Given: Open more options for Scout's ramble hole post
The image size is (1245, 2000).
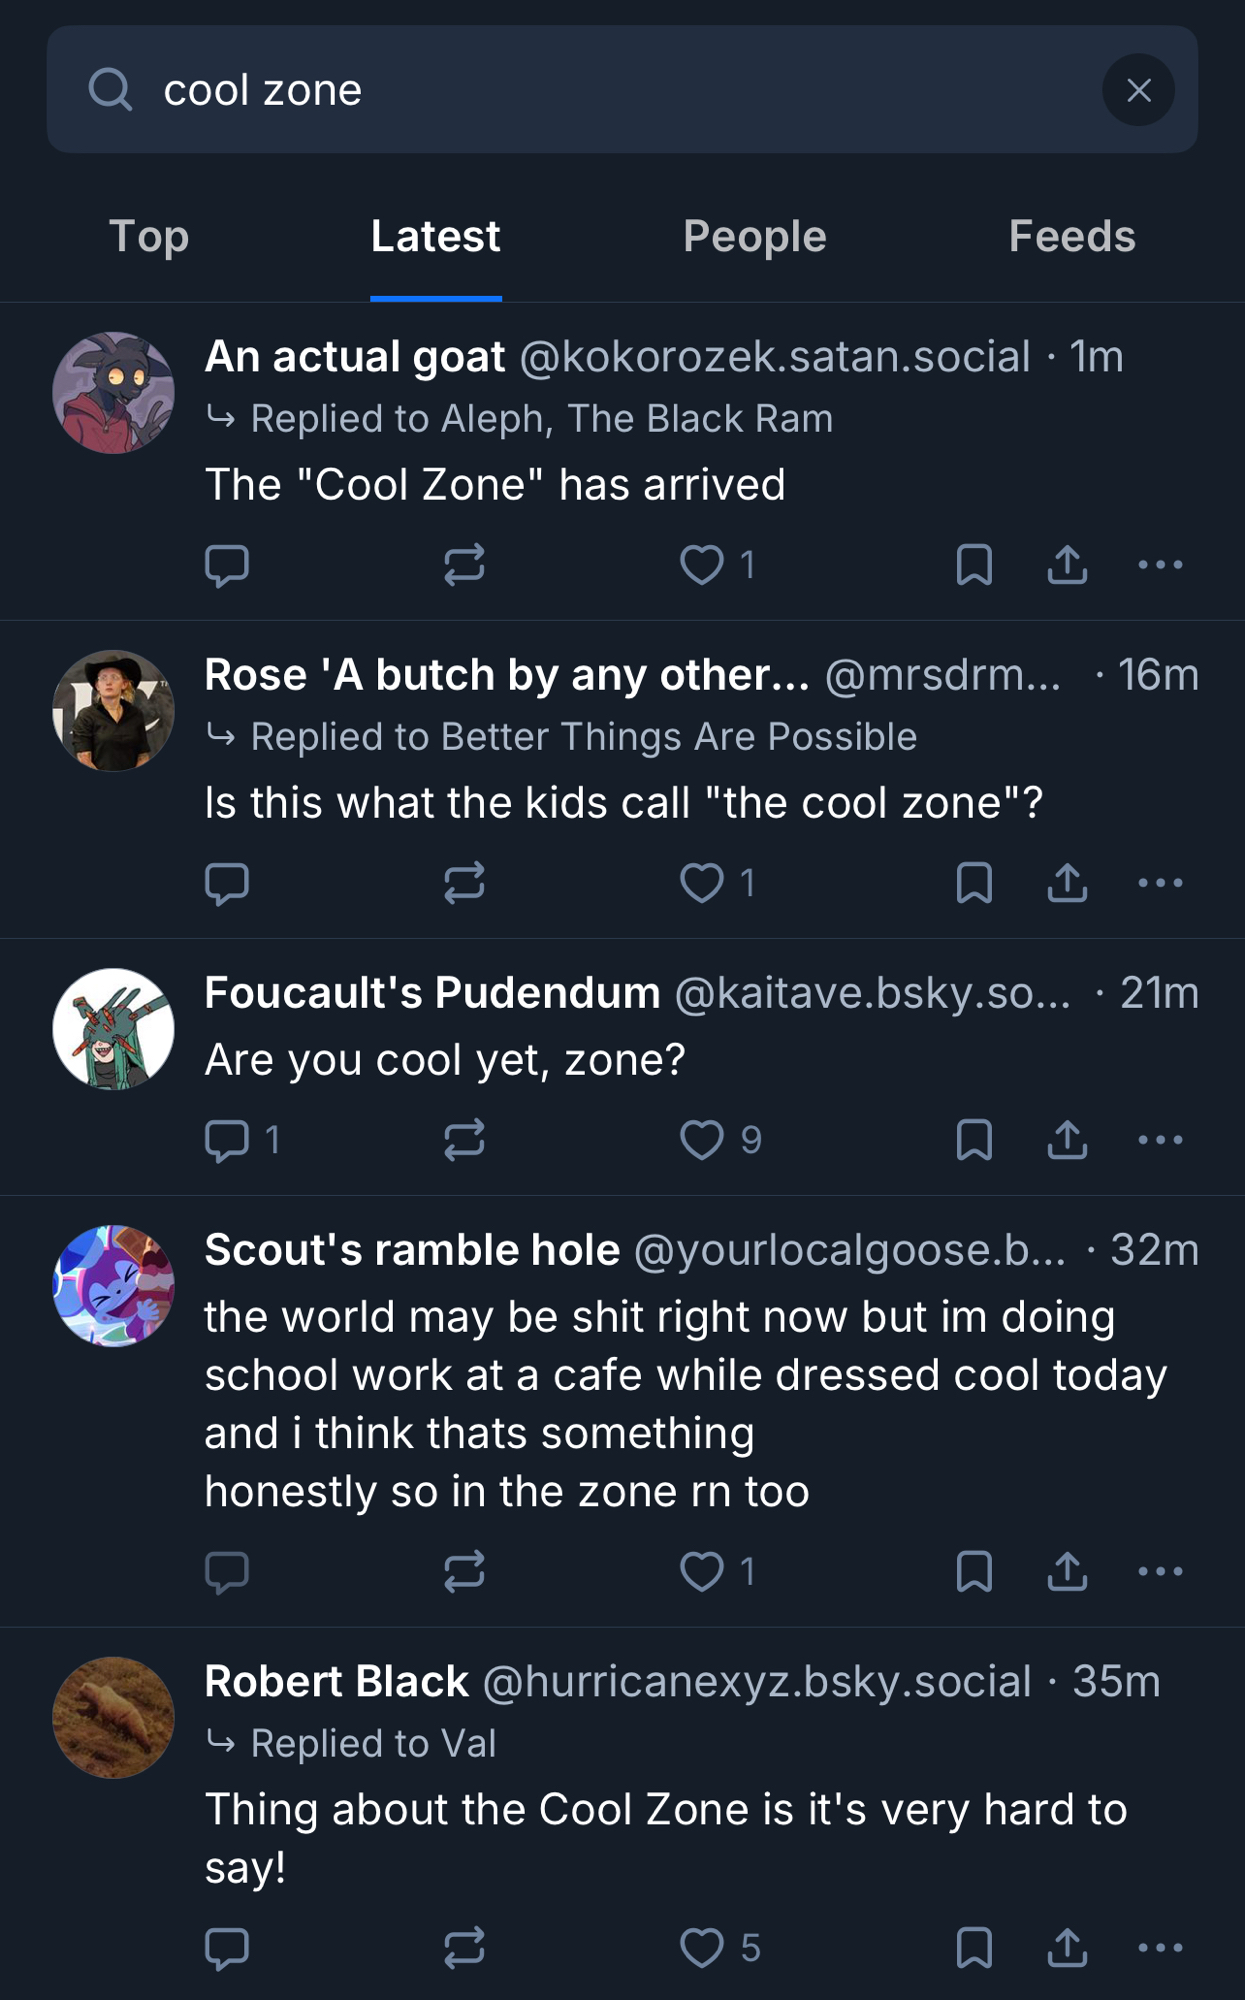Looking at the screenshot, I should (1160, 1572).
